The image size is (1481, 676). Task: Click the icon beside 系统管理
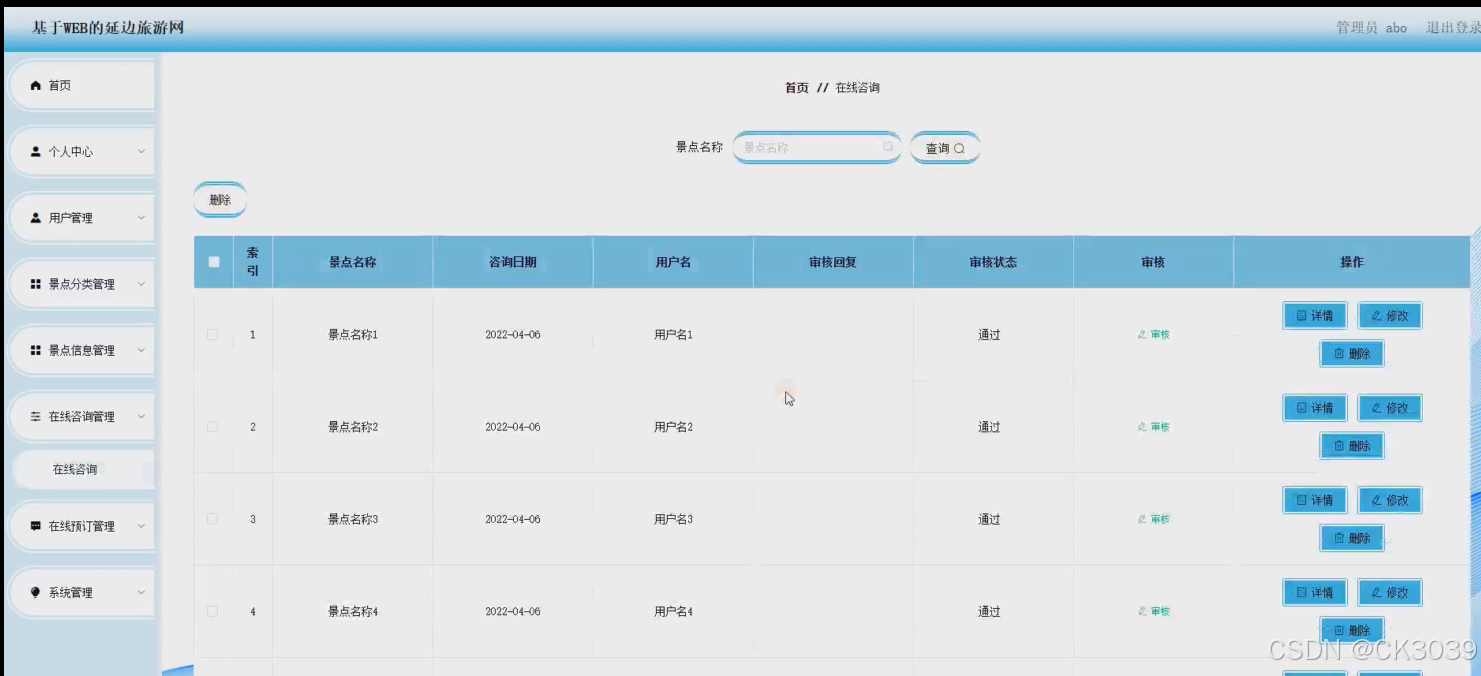36,592
